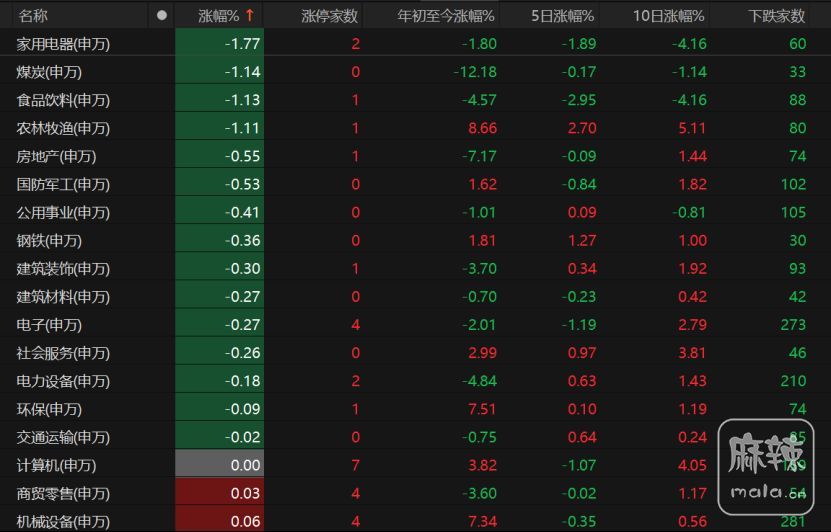The width and height of the screenshot is (831, 532).
Task: Click the 10日涨幅% column header
Action: click(669, 16)
